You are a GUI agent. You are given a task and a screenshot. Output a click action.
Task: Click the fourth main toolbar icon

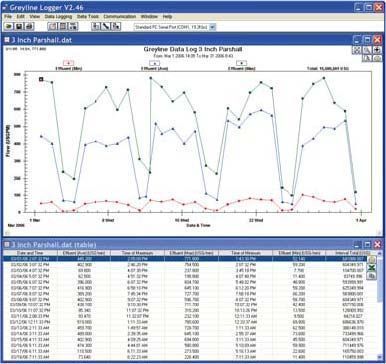point(52,27)
